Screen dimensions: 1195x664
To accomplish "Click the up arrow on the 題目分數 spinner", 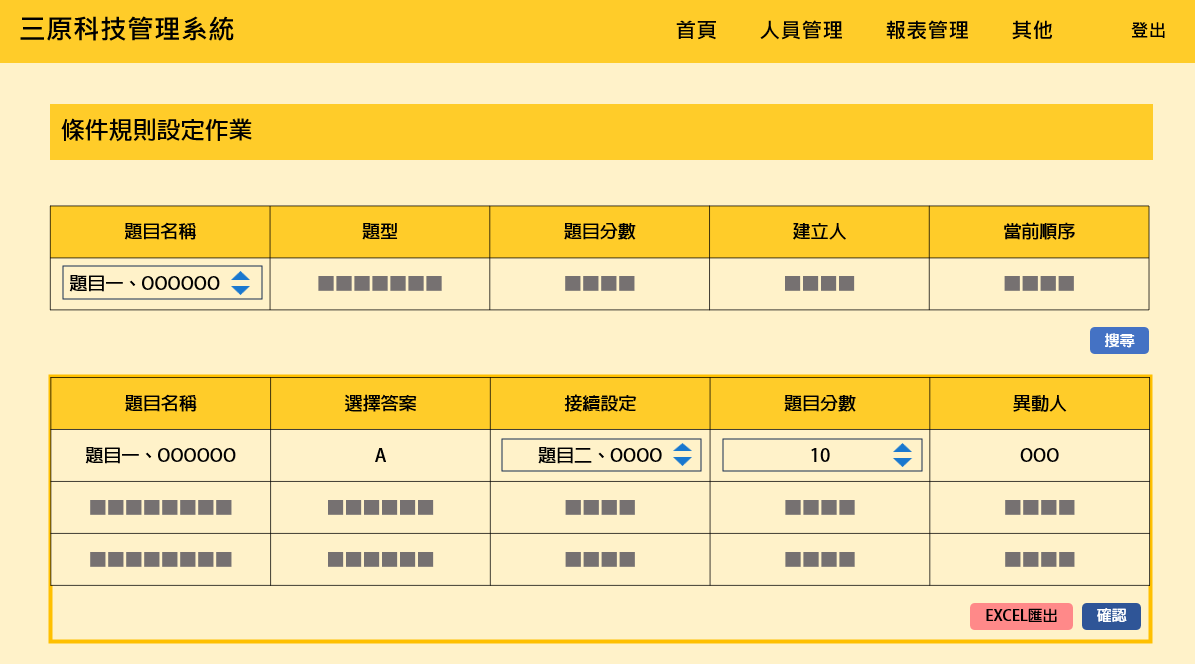I will pos(903,448).
